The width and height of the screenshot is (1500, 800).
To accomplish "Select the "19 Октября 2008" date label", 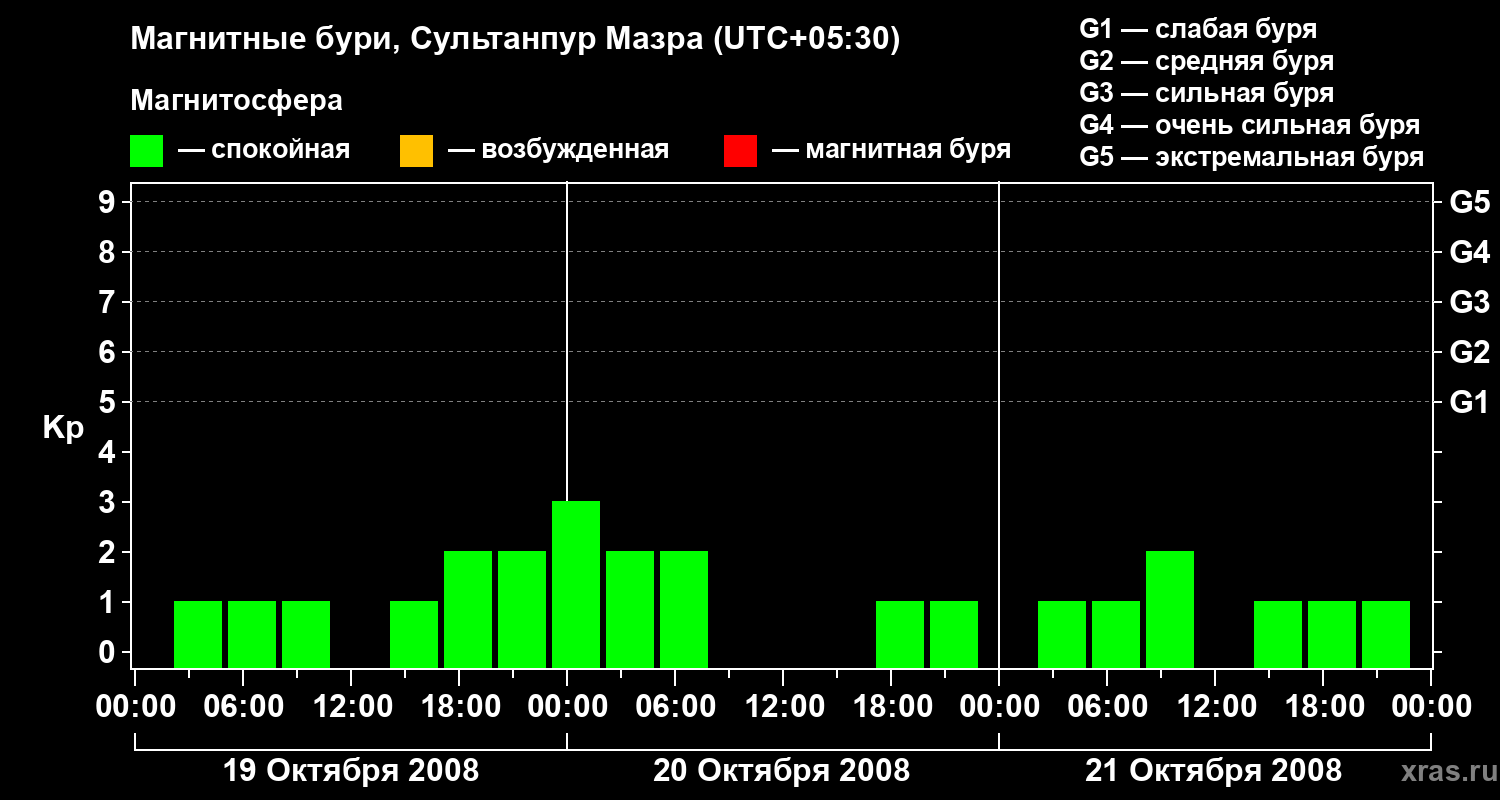I will click(350, 771).
